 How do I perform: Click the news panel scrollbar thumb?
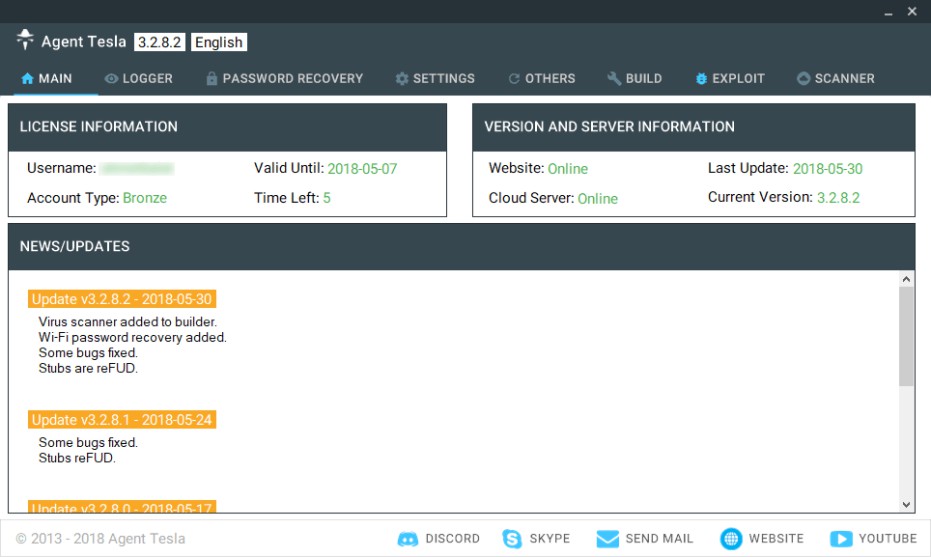pyautogui.click(x=906, y=336)
